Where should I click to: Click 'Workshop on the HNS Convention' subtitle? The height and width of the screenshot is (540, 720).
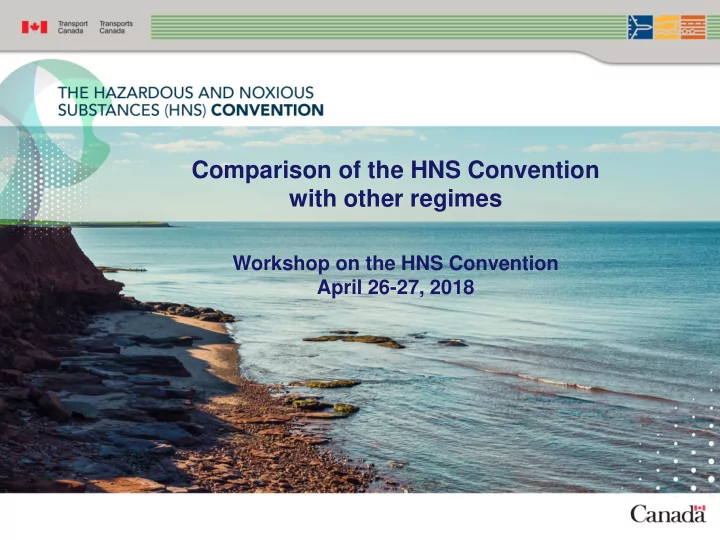395,263
